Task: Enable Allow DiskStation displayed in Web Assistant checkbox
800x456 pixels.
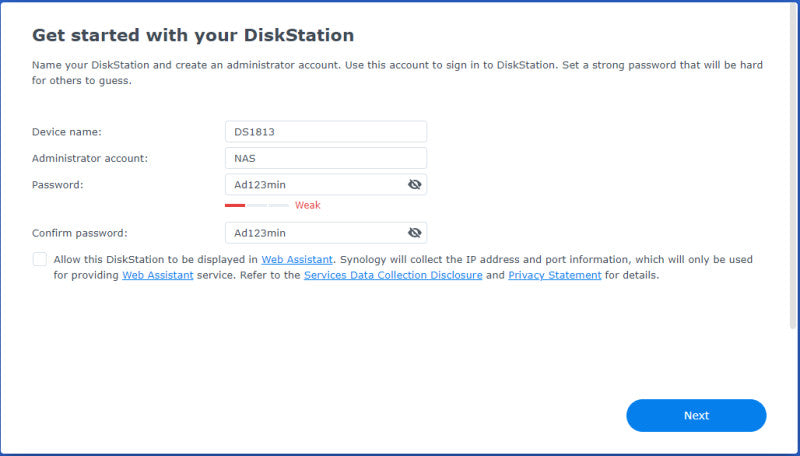Action: [40, 259]
